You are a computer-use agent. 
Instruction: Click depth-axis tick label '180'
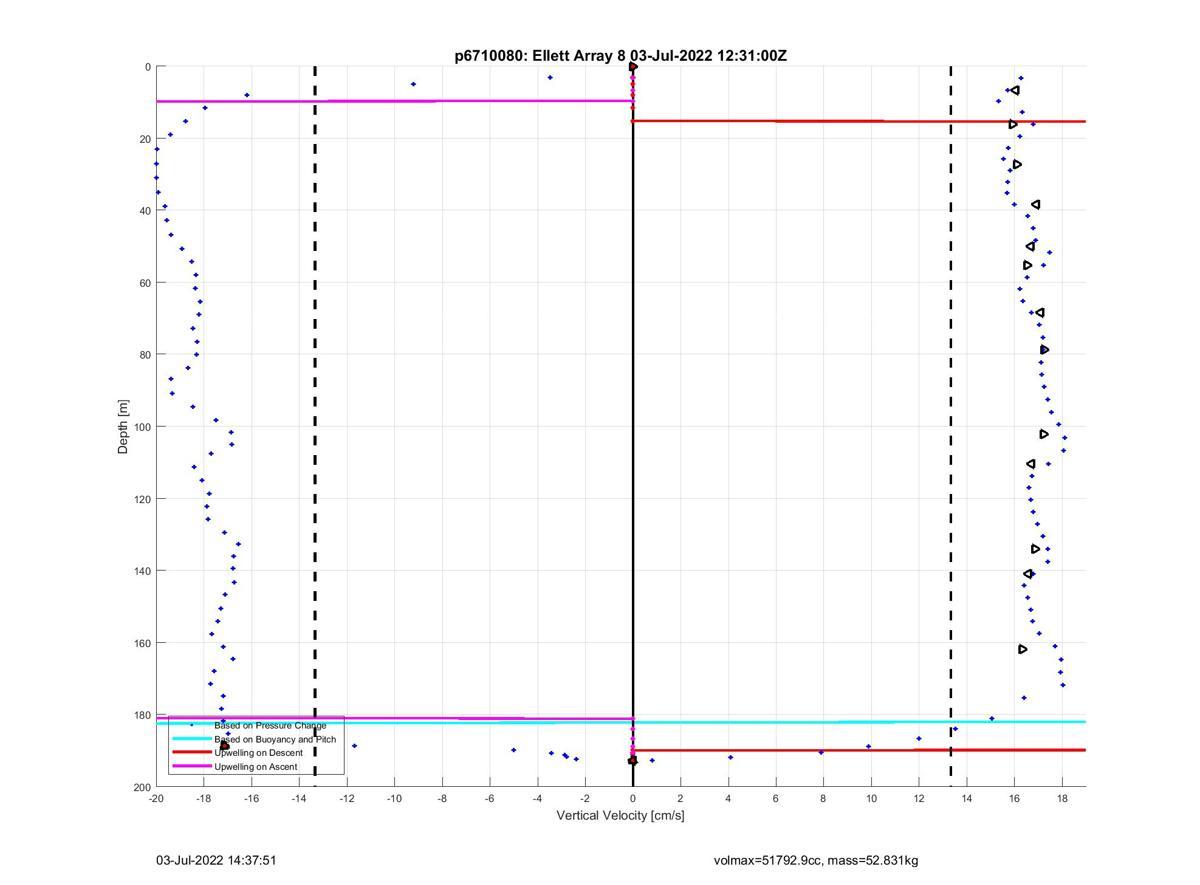coord(142,715)
